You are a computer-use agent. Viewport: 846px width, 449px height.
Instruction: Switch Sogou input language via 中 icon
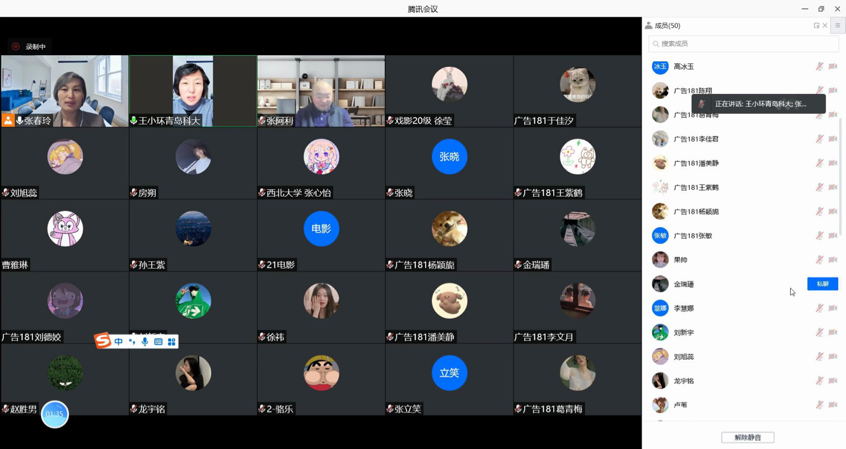coord(119,342)
